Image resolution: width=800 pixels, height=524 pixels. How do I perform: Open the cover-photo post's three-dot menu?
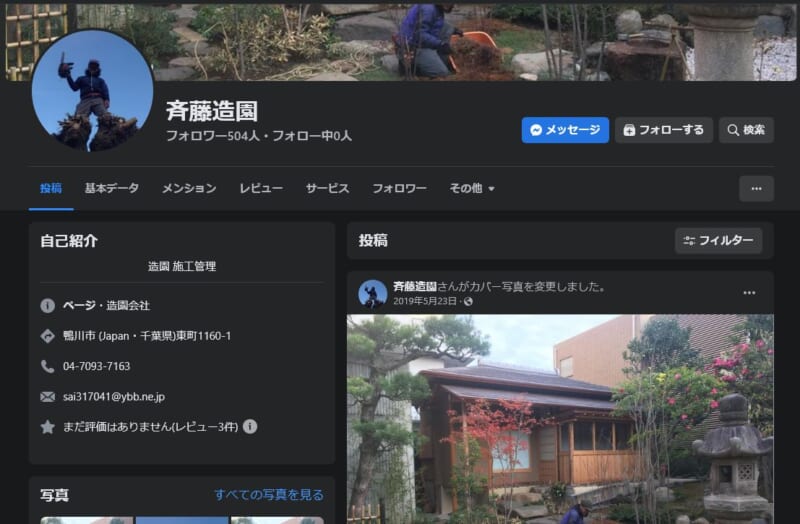[749, 293]
